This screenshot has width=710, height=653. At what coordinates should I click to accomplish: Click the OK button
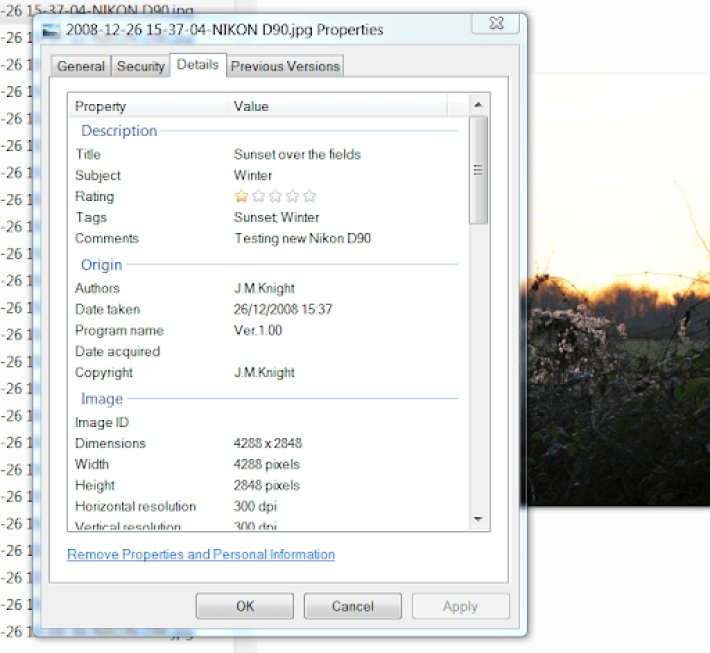(x=245, y=606)
